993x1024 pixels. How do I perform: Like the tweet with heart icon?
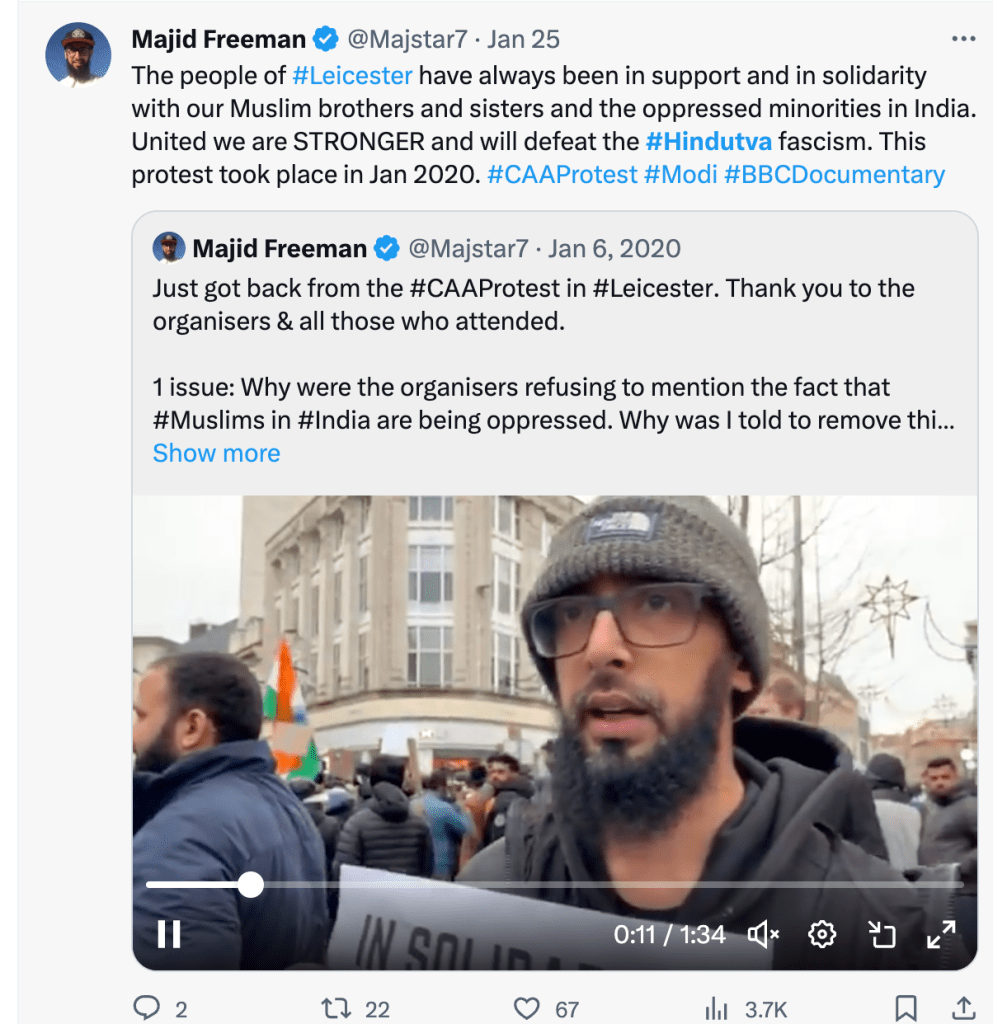(x=526, y=1007)
